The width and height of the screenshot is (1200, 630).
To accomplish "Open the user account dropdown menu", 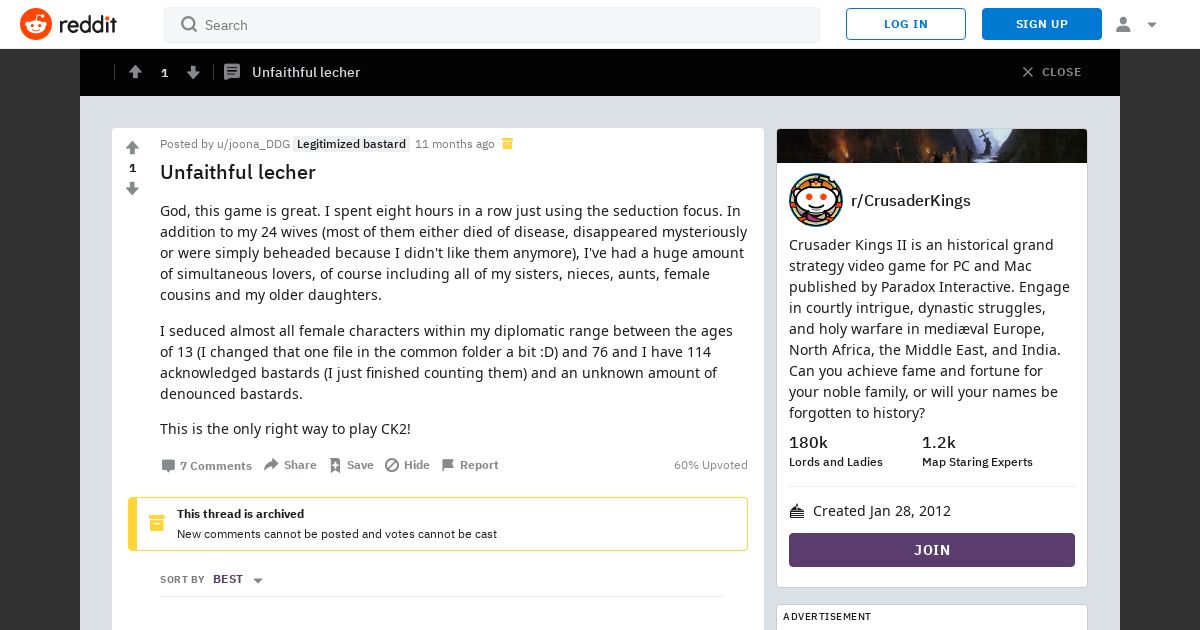I will [1136, 24].
